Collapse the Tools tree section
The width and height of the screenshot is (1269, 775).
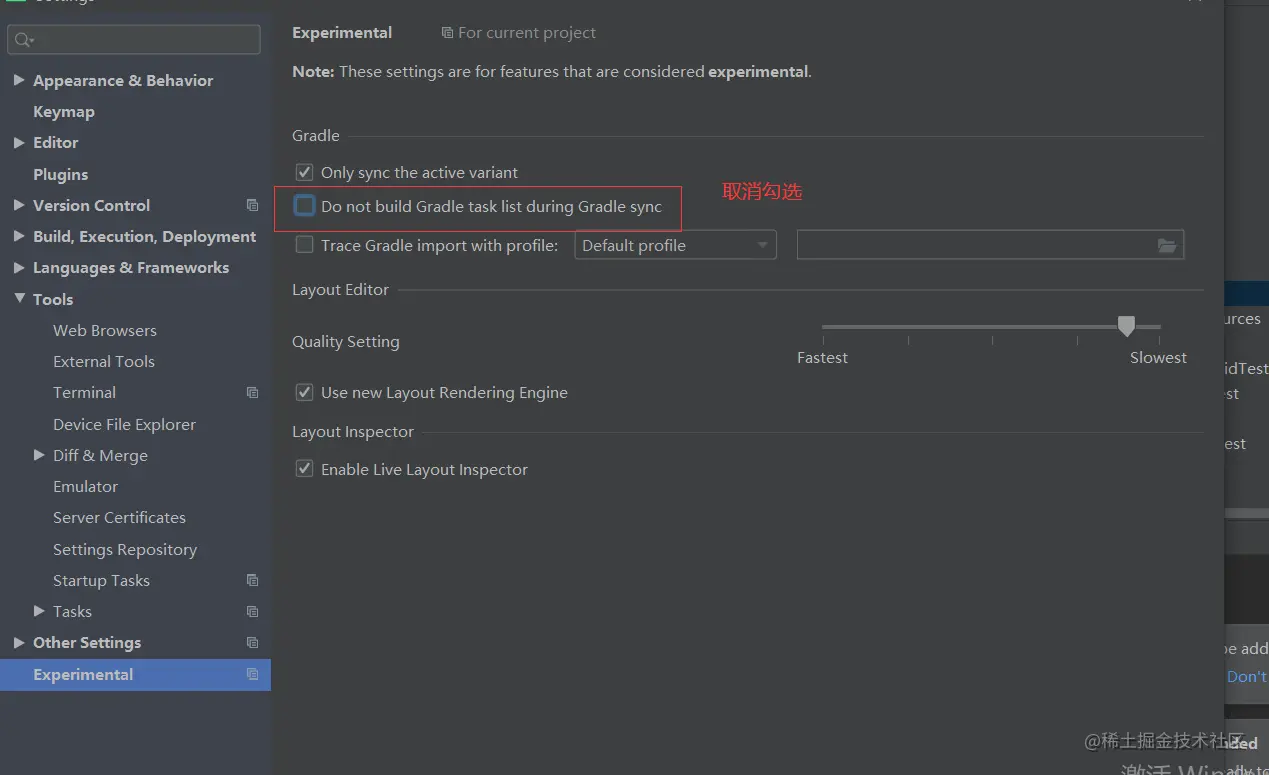[19, 299]
